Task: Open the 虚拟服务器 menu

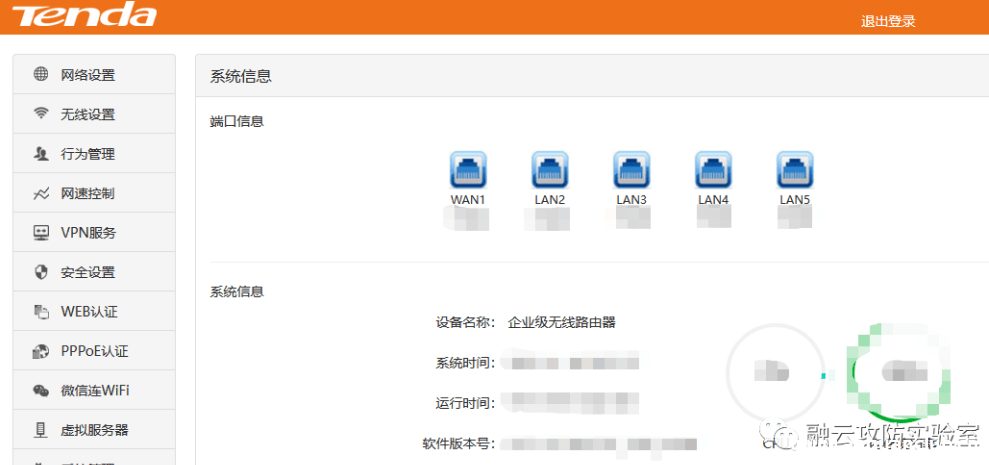Action: click(x=94, y=430)
